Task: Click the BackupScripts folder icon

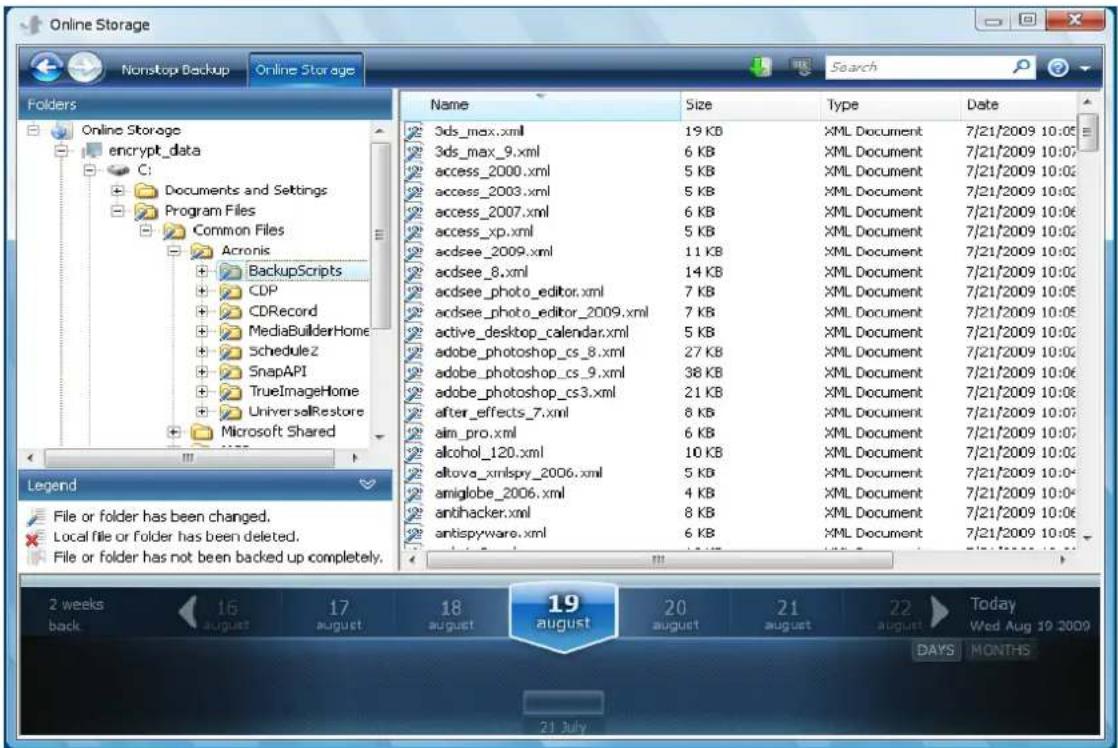Action: [x=230, y=271]
